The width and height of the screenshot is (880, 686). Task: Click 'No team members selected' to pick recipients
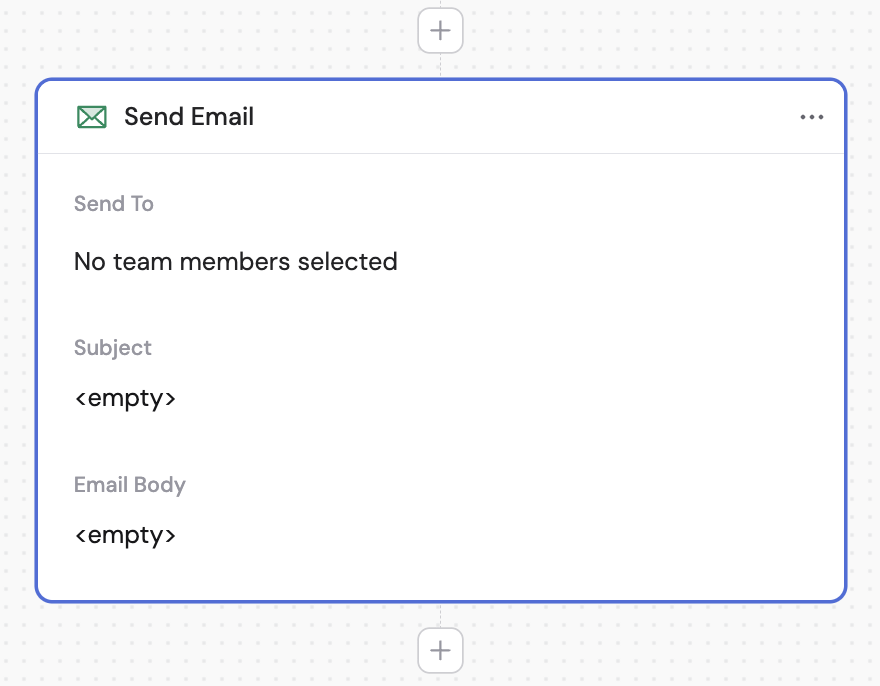[235, 261]
